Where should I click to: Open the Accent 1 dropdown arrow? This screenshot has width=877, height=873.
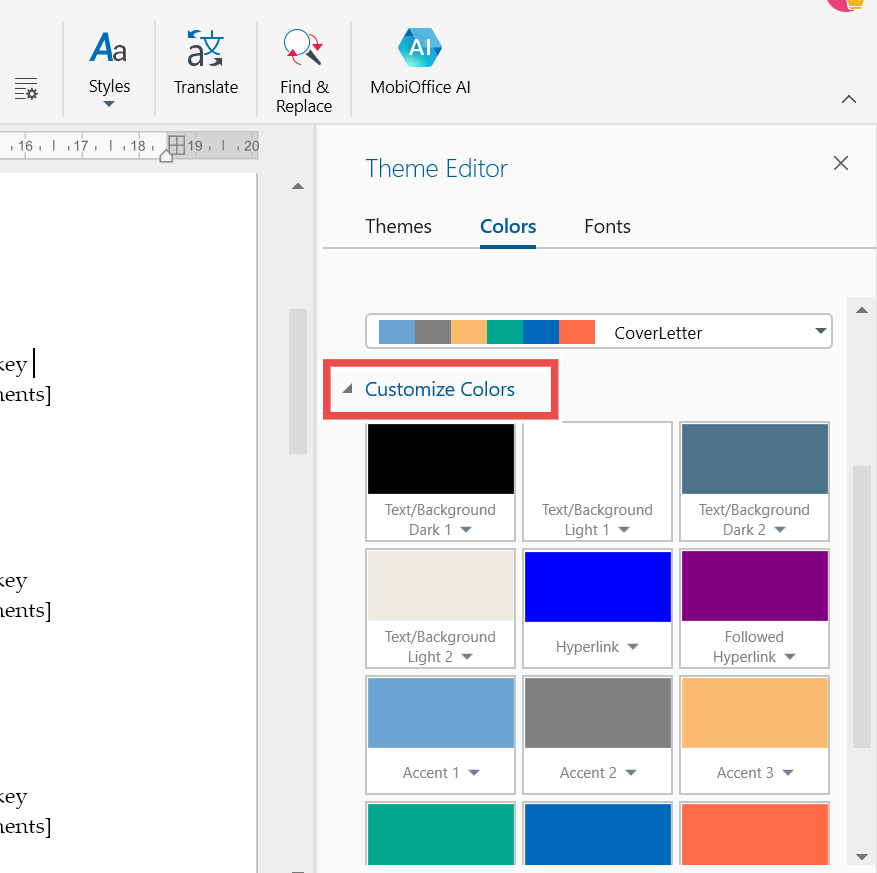tap(474, 773)
